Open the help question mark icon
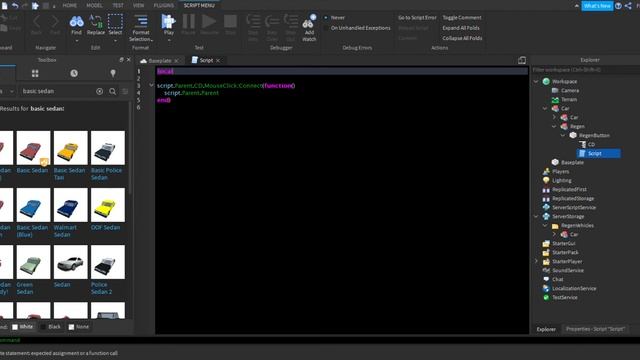Viewport: 640px width, 360px height. (x=618, y=6)
